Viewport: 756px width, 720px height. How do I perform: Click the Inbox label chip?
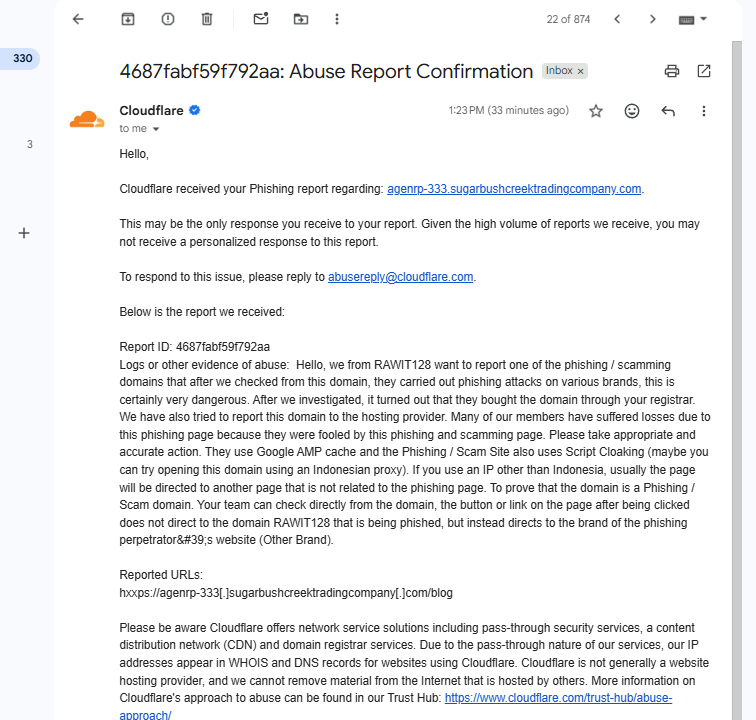[559, 71]
